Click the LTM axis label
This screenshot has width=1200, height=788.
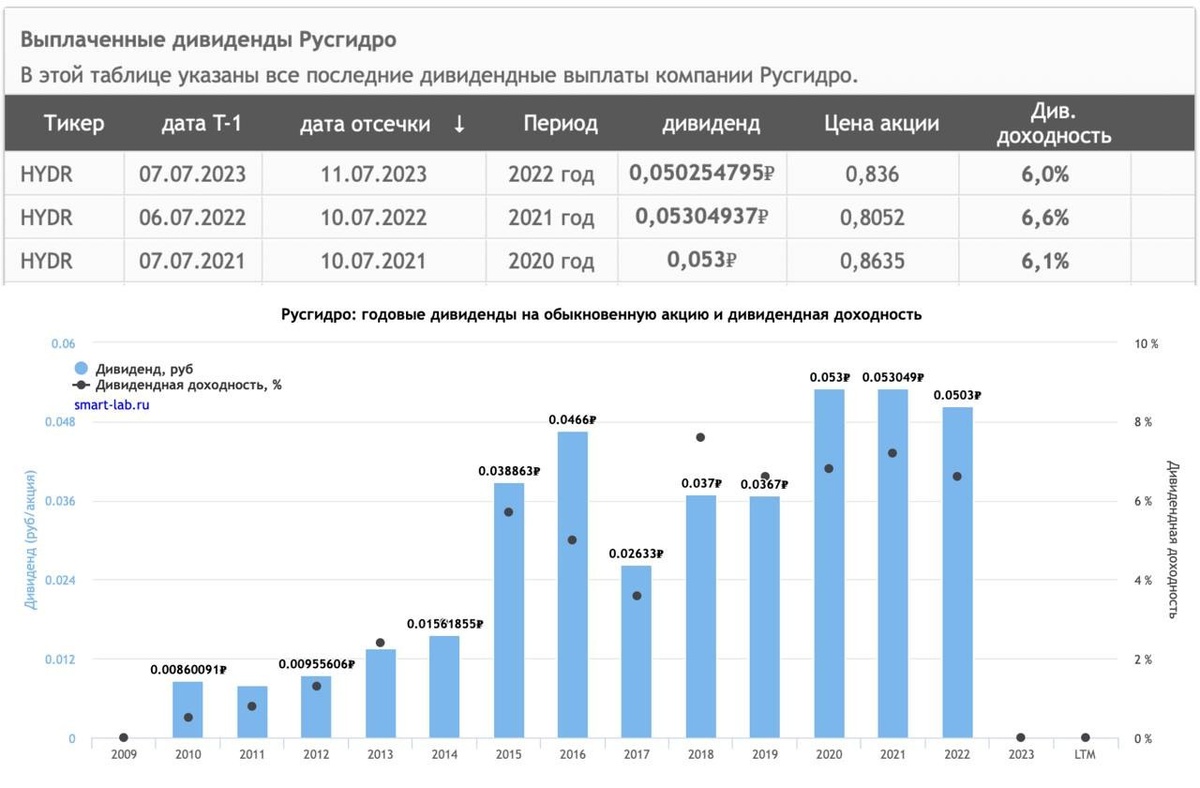(x=1085, y=755)
